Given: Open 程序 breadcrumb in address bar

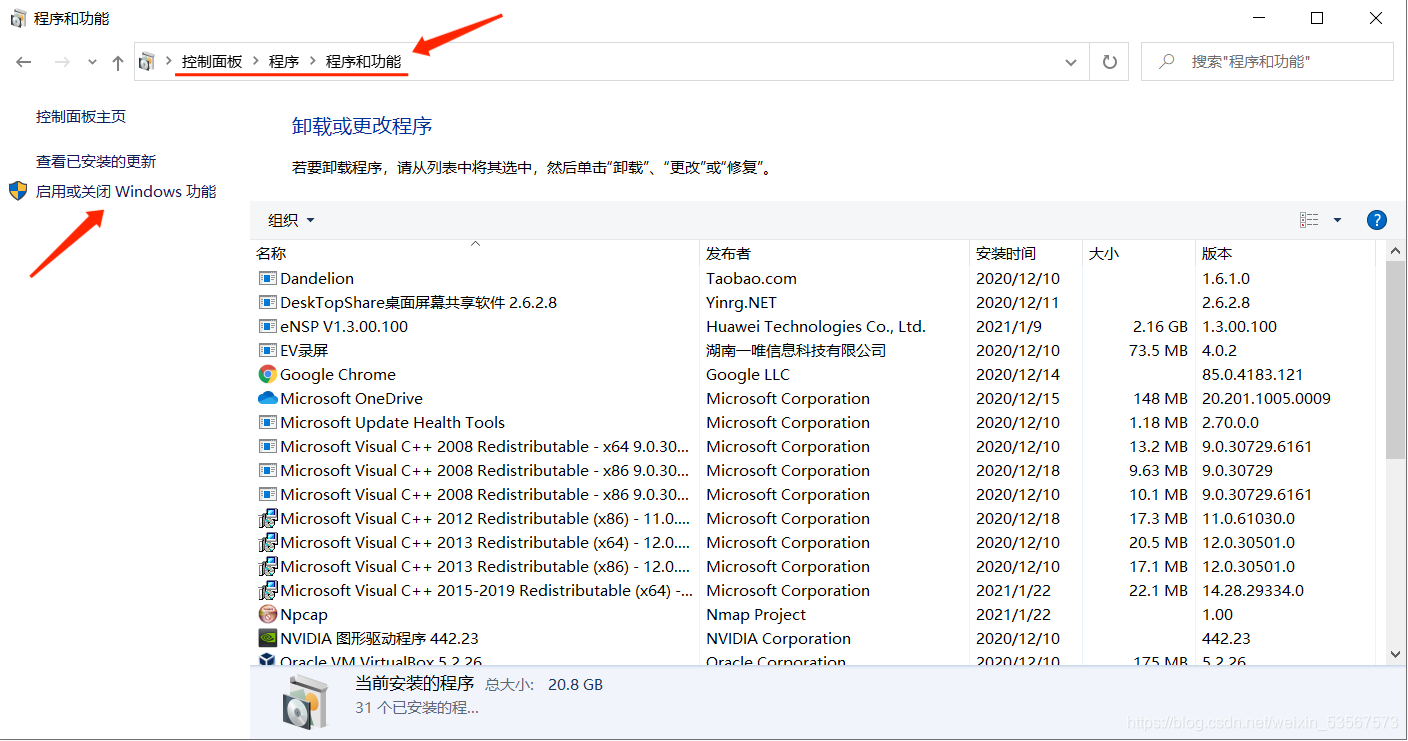Looking at the screenshot, I should [284, 62].
